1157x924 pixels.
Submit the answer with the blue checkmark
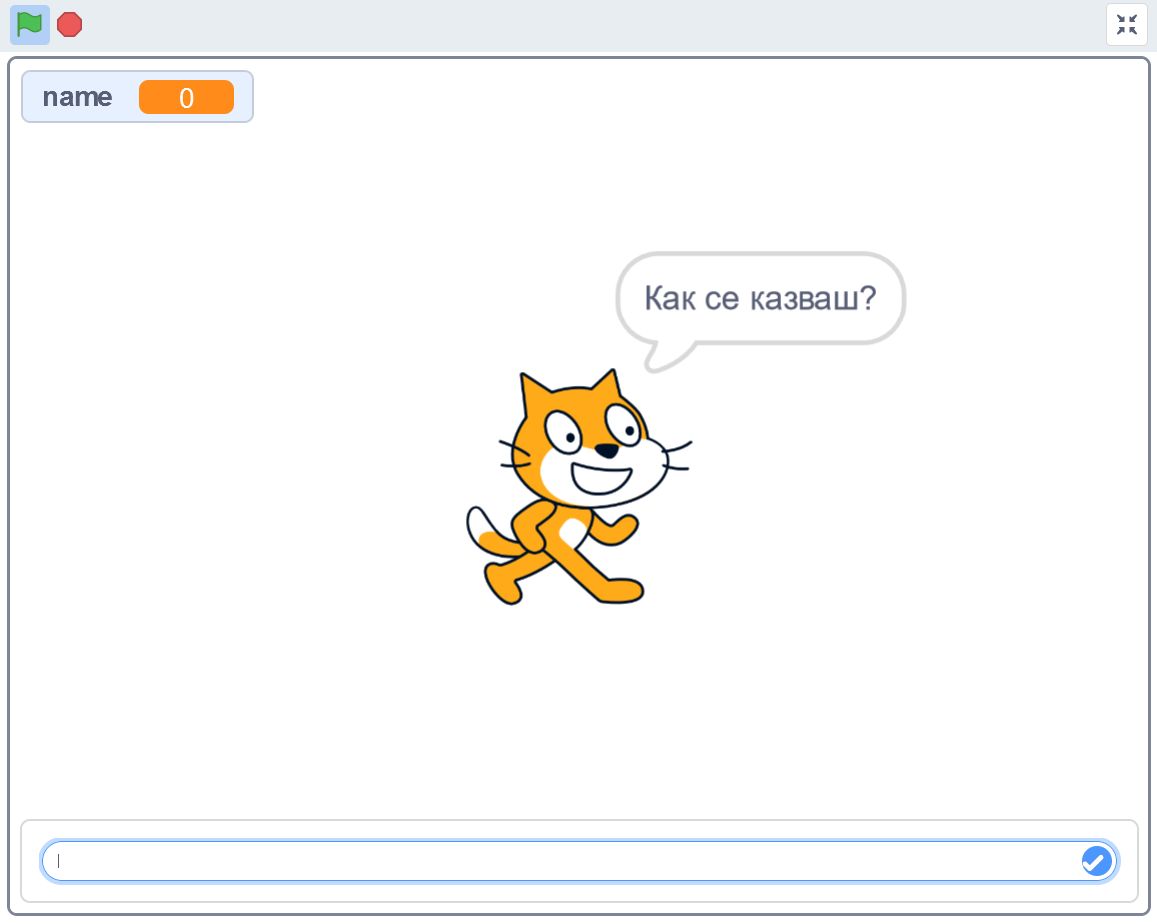(x=1096, y=861)
